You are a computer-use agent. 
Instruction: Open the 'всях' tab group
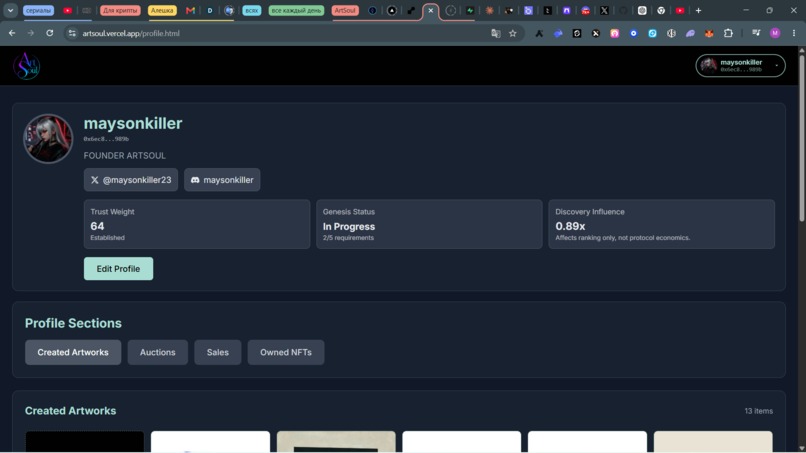pos(251,10)
